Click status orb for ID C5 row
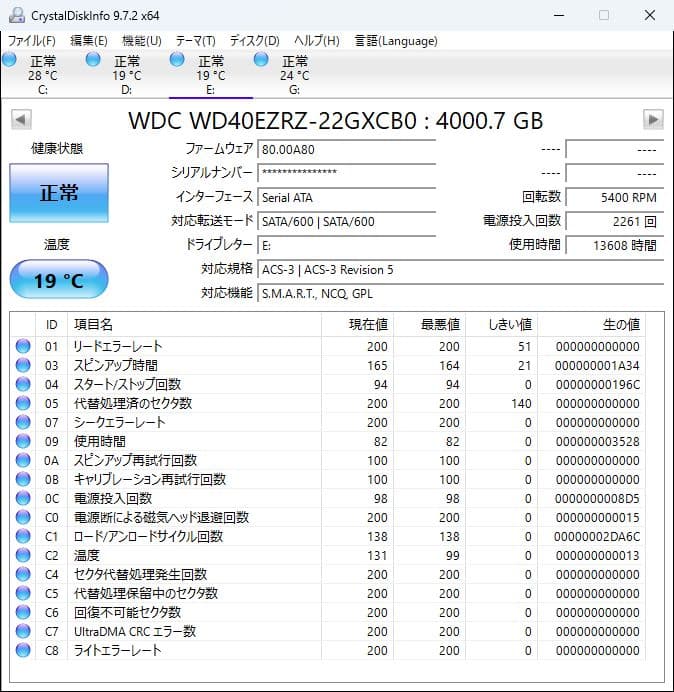674x692 pixels. pyautogui.click(x=23, y=593)
